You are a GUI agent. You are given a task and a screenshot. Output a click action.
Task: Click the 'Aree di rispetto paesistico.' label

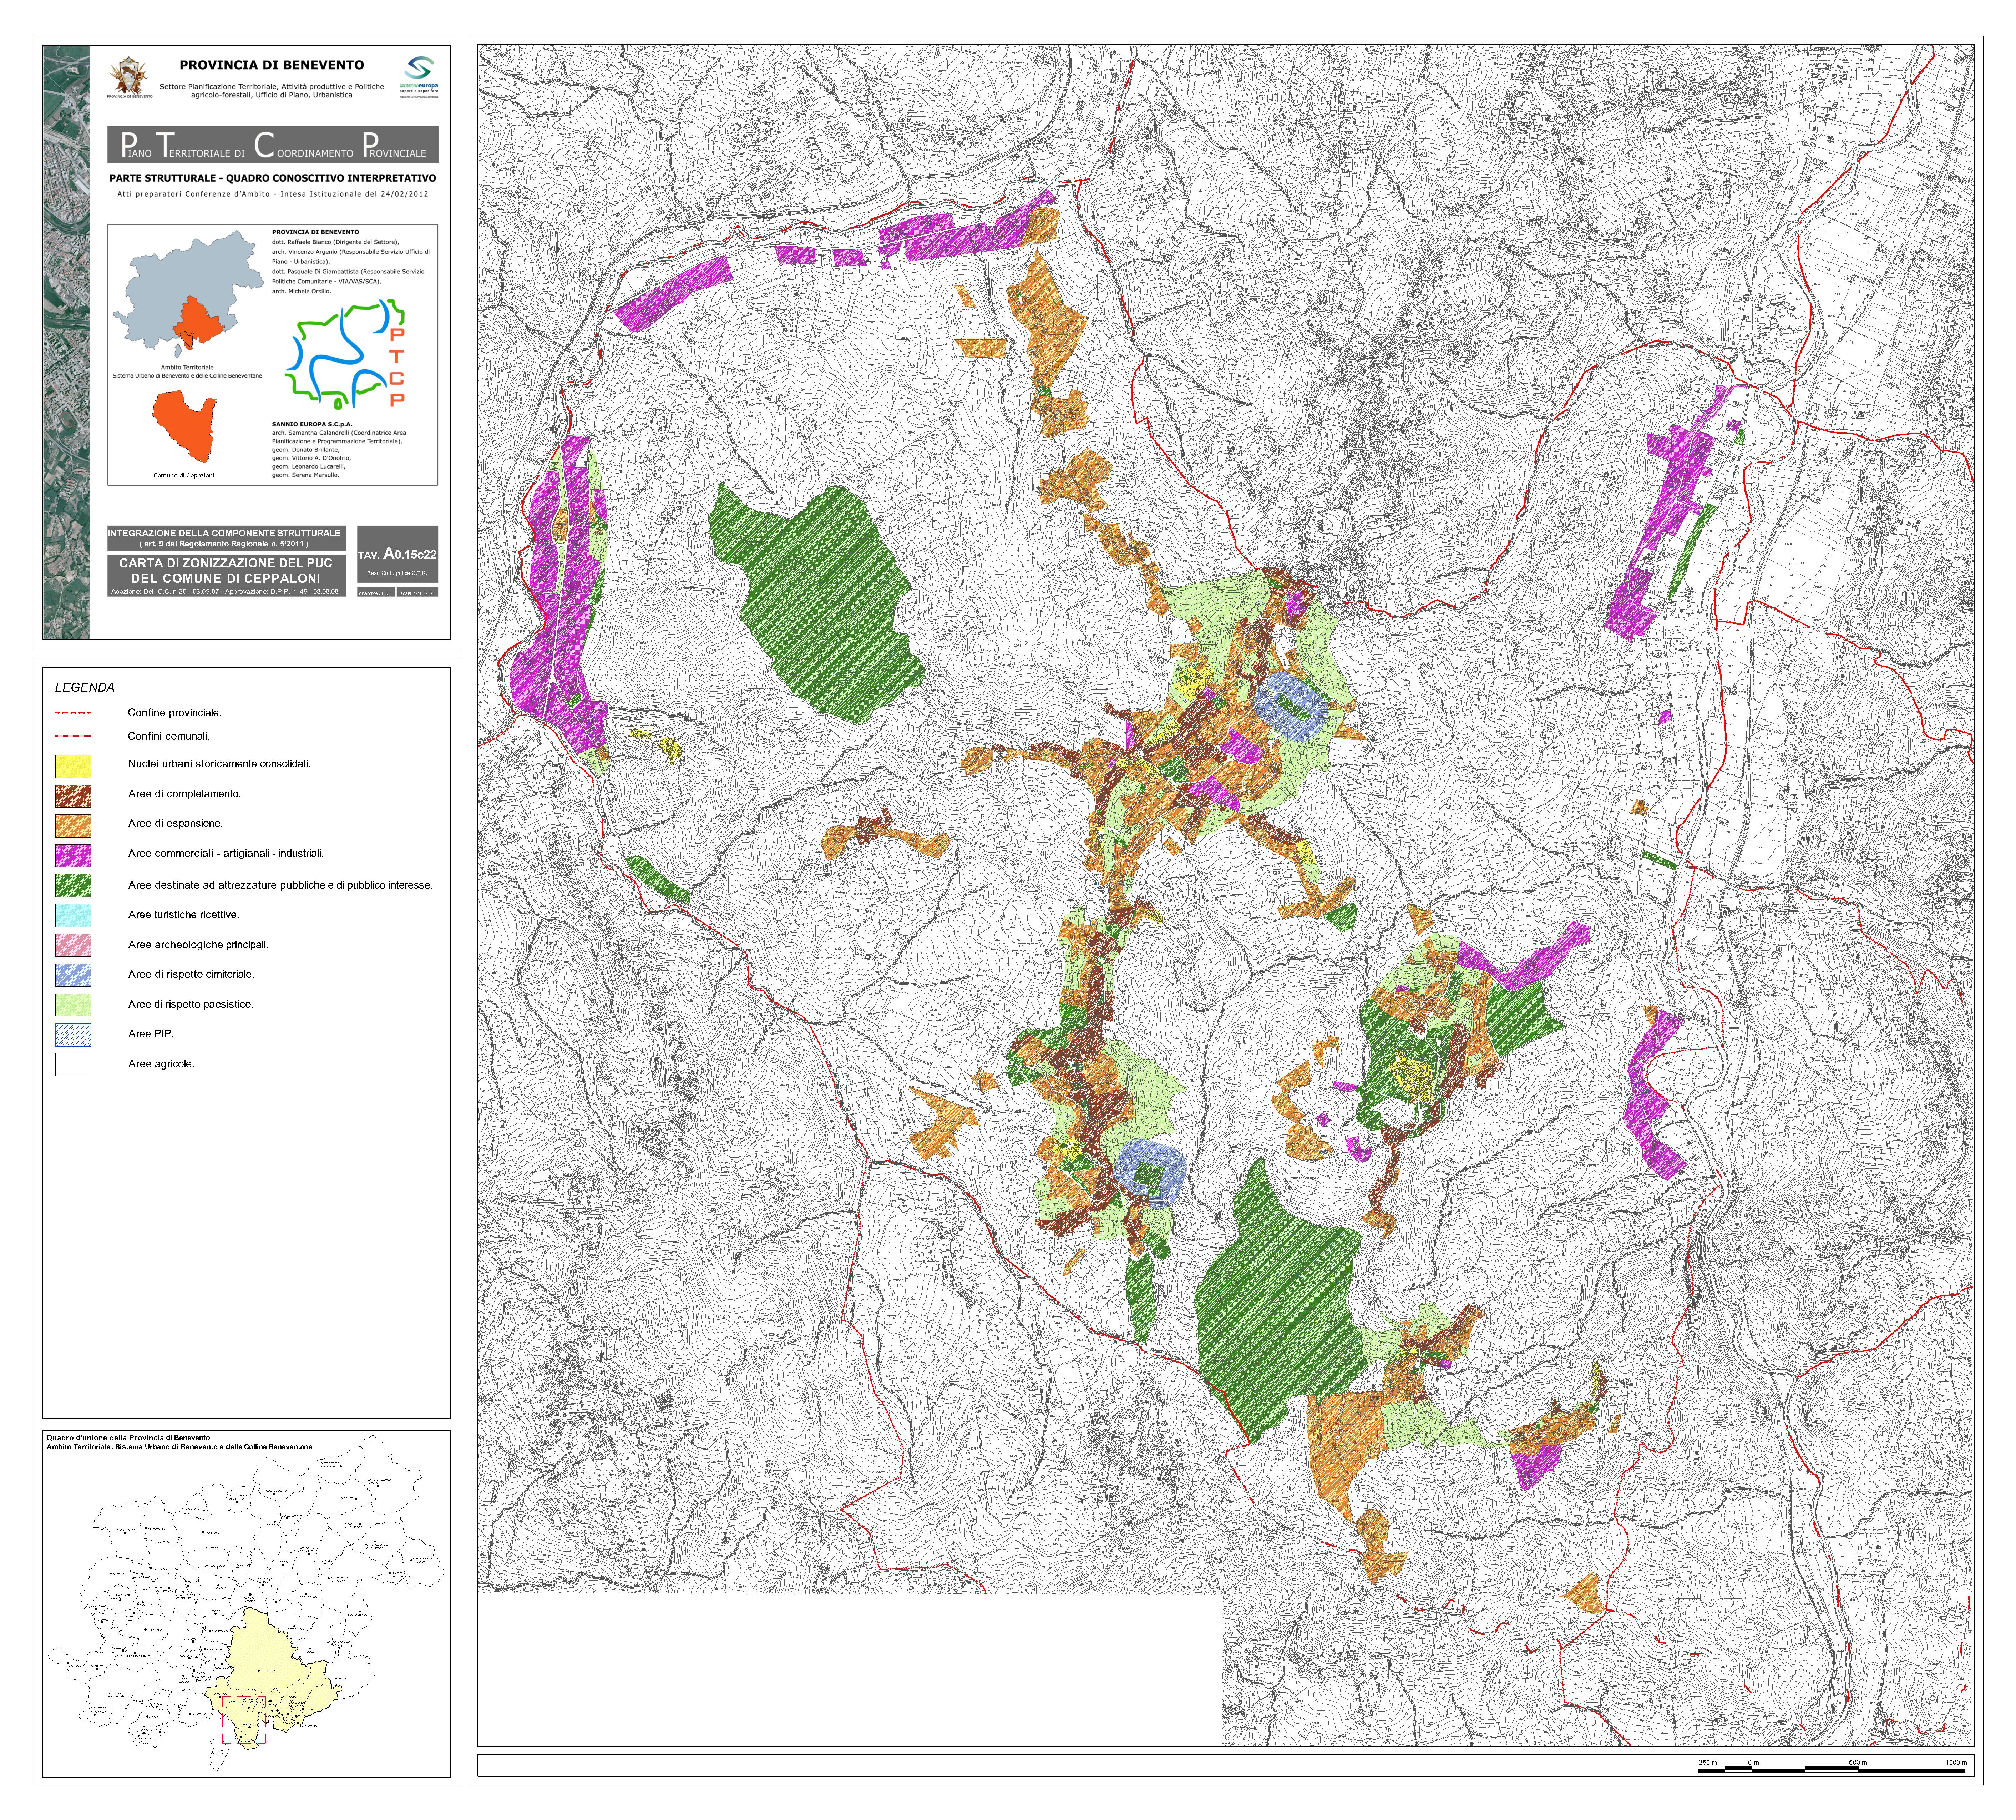[x=191, y=1005]
